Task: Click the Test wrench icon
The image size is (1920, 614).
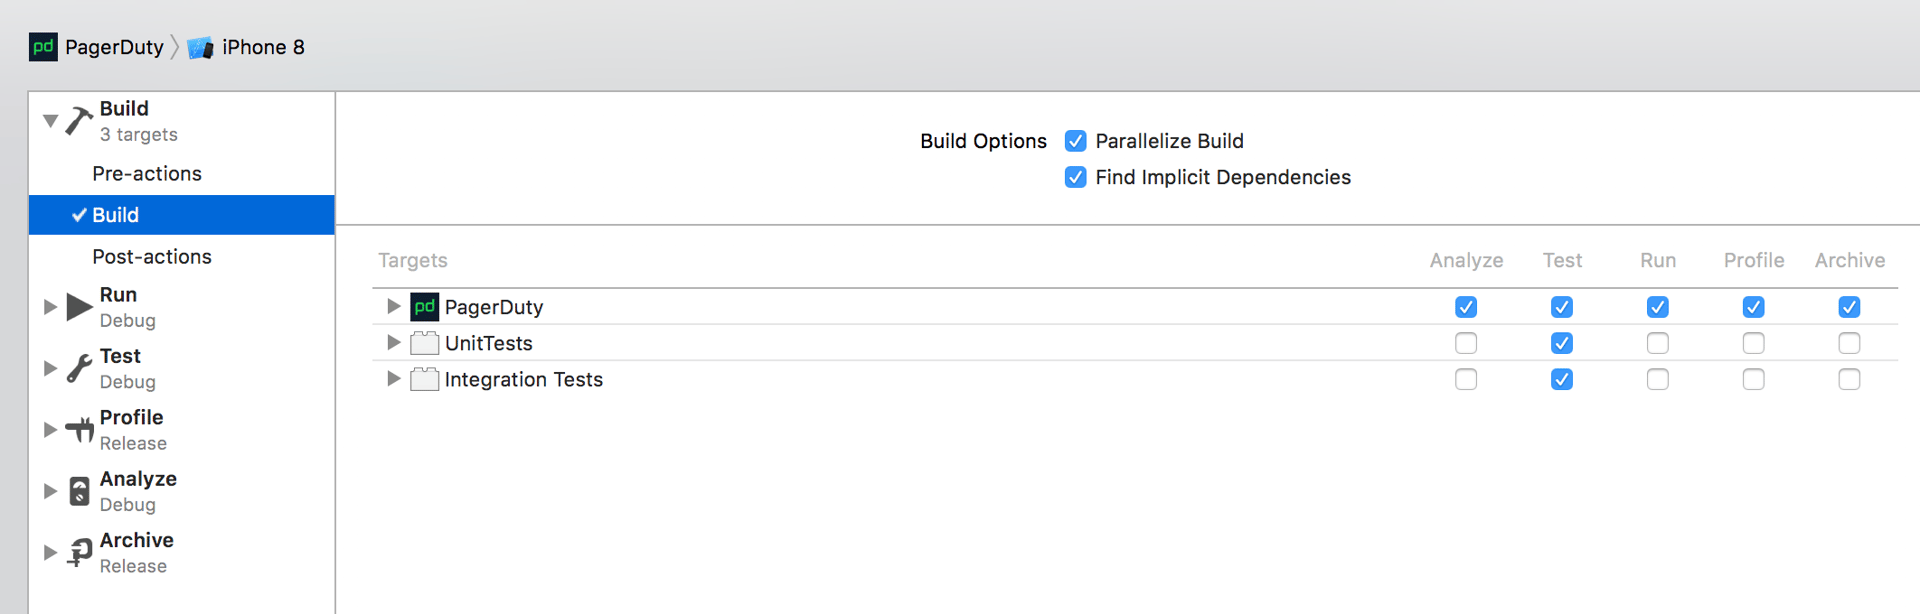Action: (x=79, y=368)
